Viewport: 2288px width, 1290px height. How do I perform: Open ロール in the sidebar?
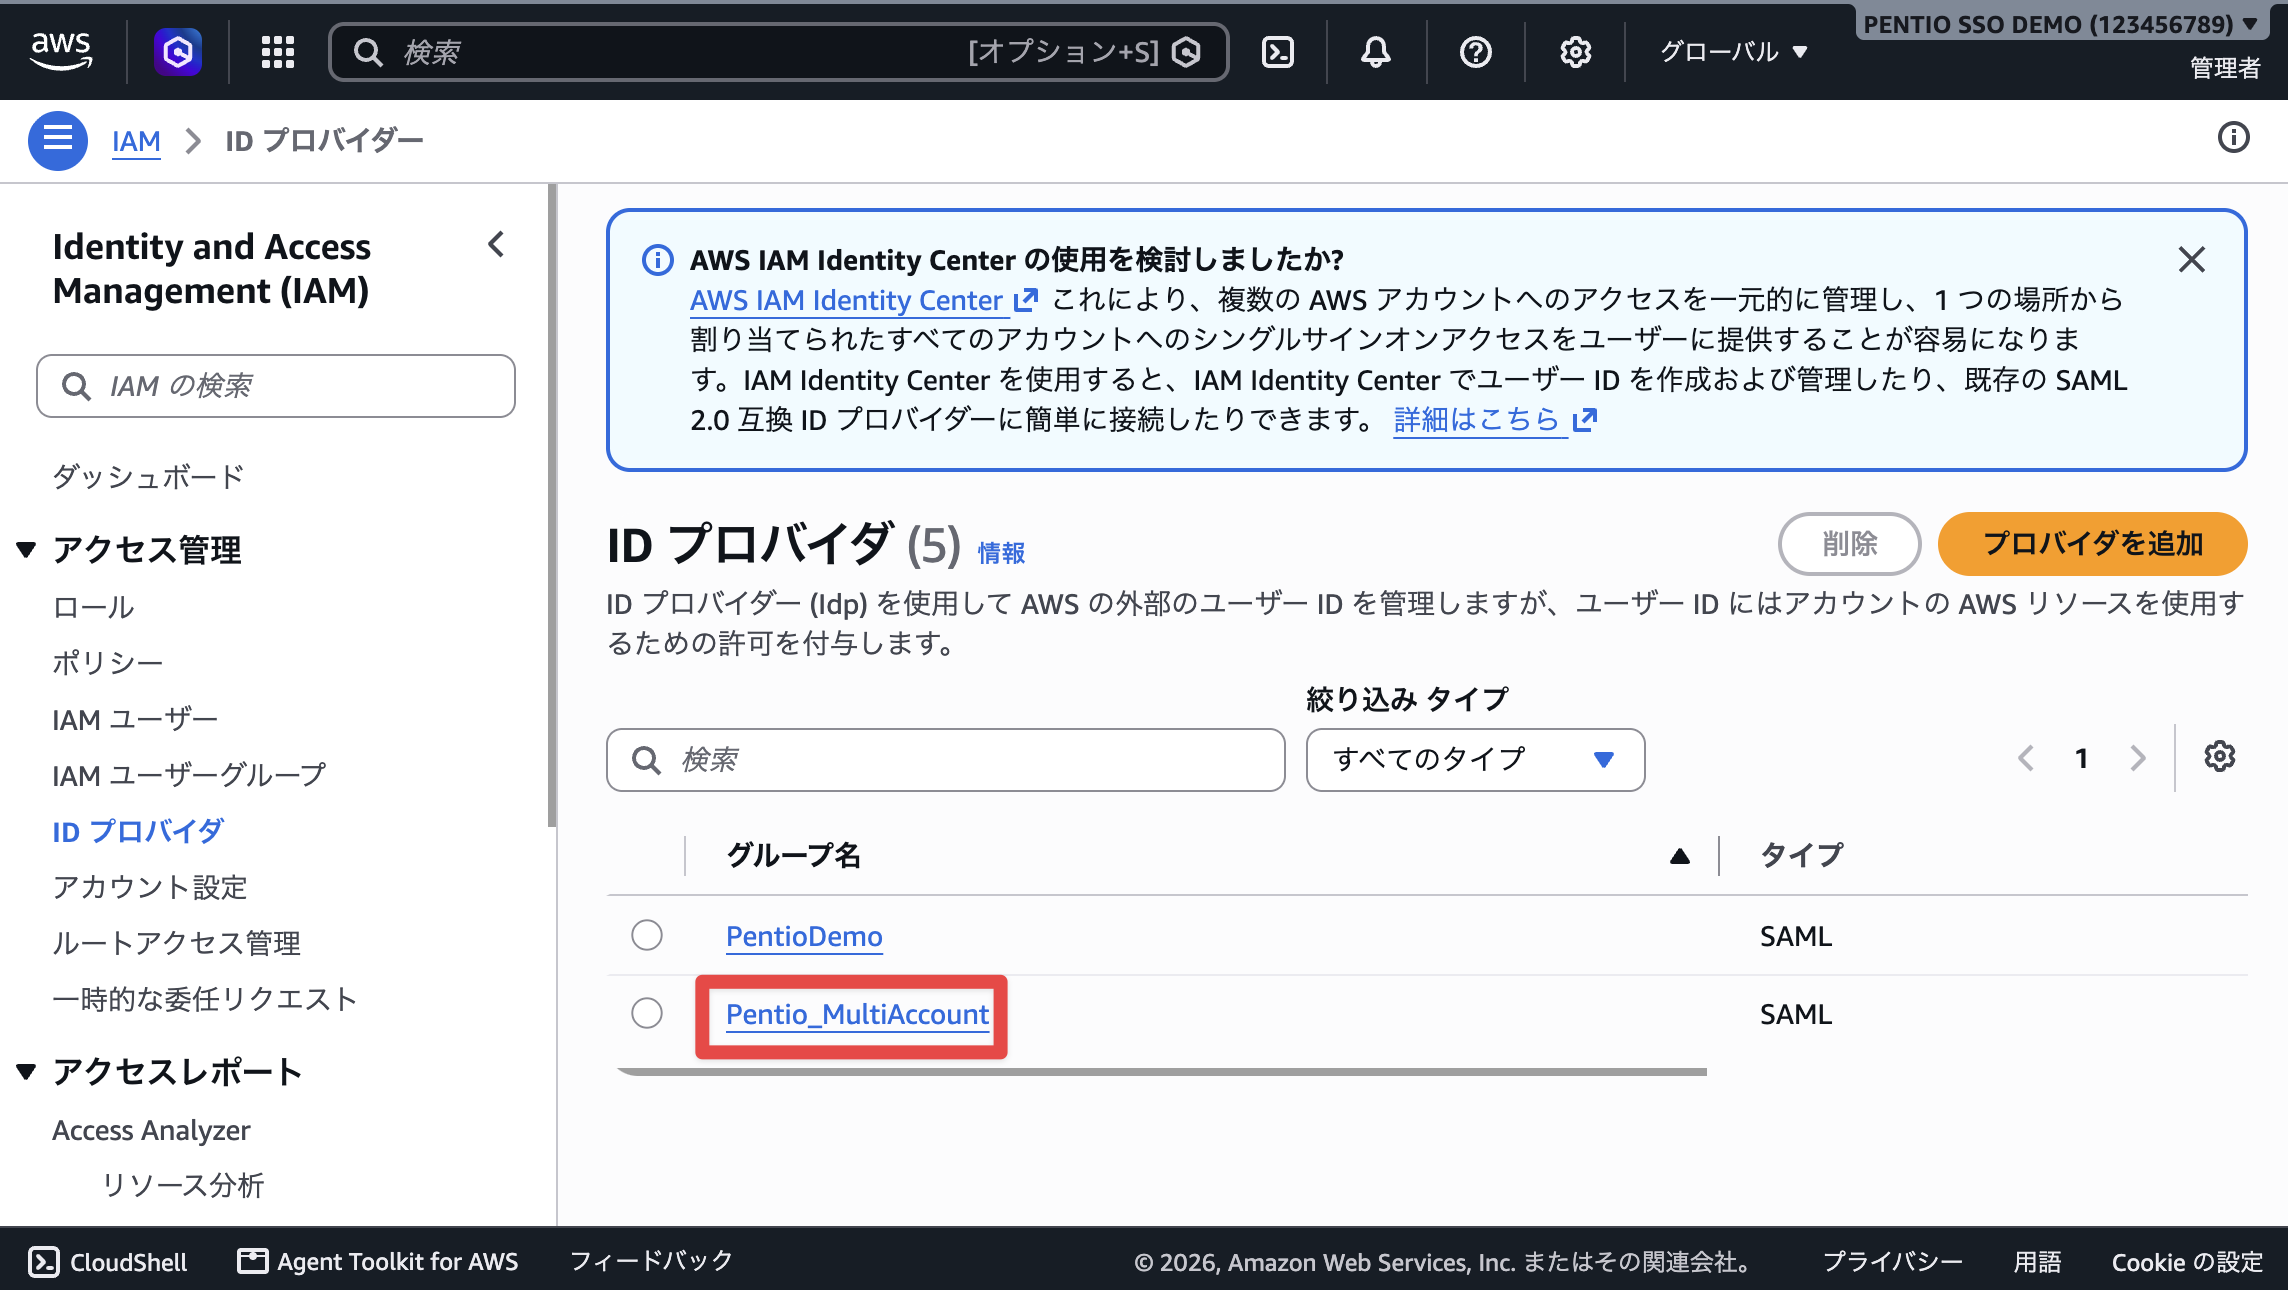[93, 607]
